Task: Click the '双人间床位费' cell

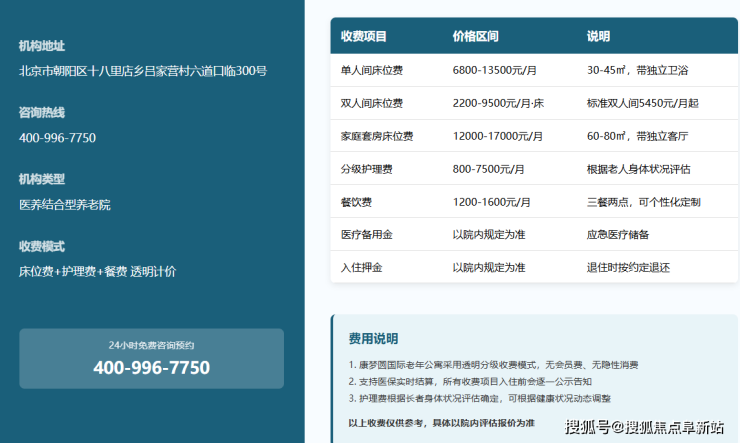Action: coord(371,103)
